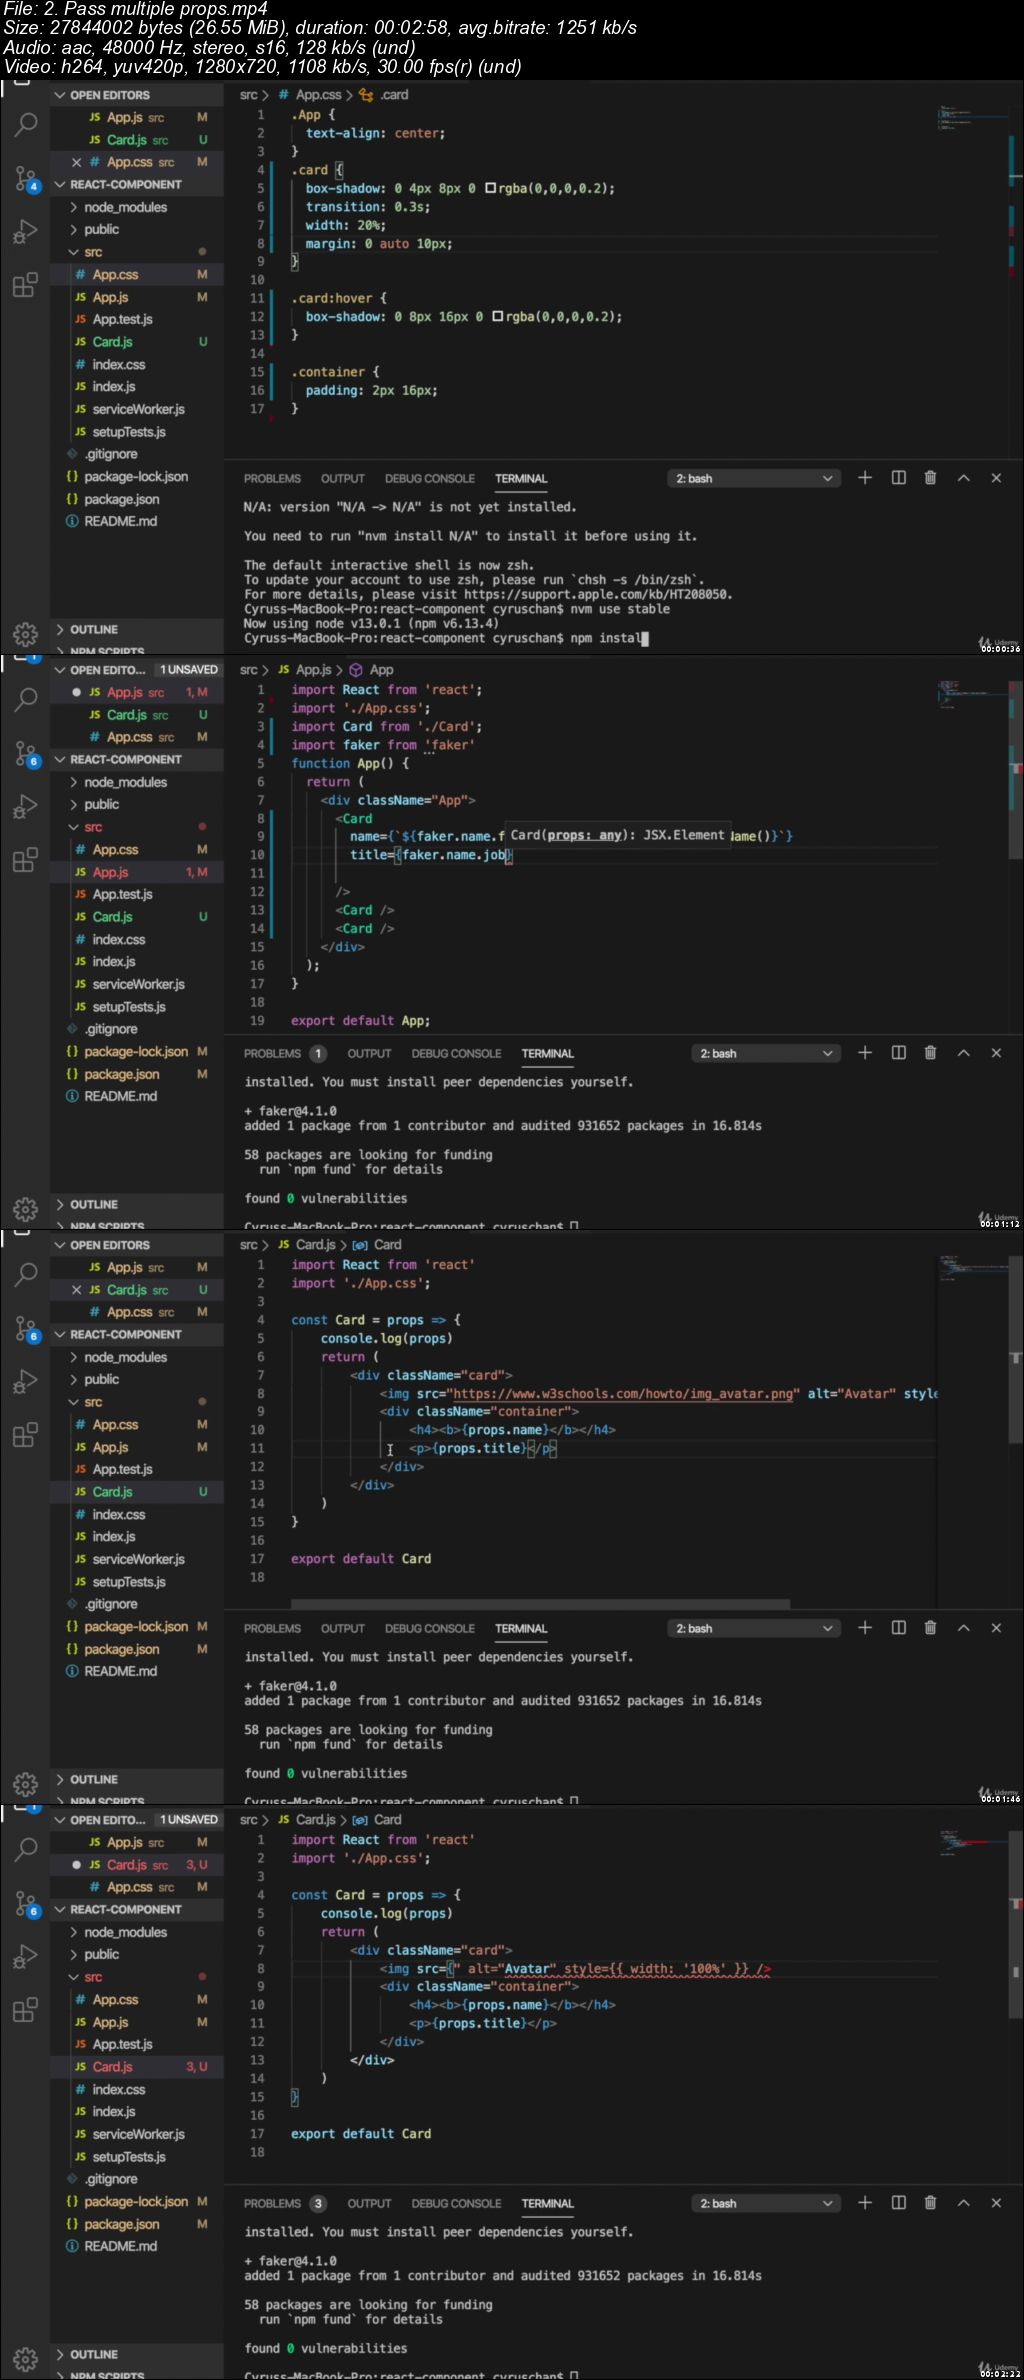Open Source Control in the 00:01:12 frame
Image resolution: width=1024 pixels, height=2380 pixels.
pos(26,754)
